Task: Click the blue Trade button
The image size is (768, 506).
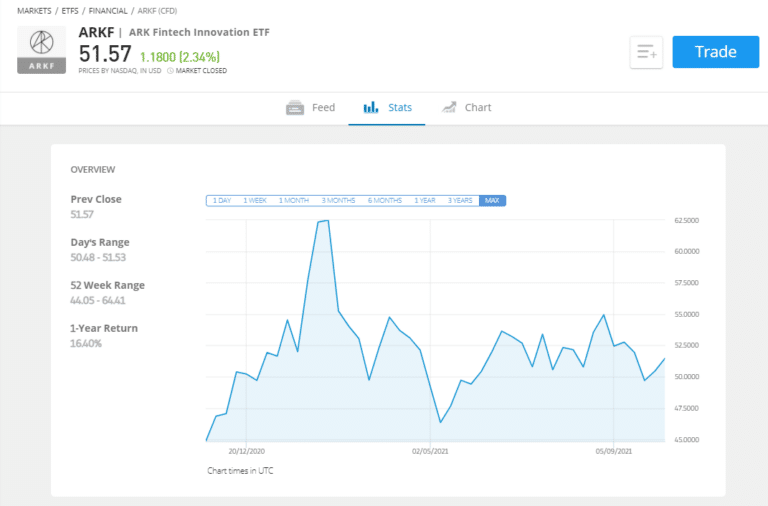Action: 716,52
